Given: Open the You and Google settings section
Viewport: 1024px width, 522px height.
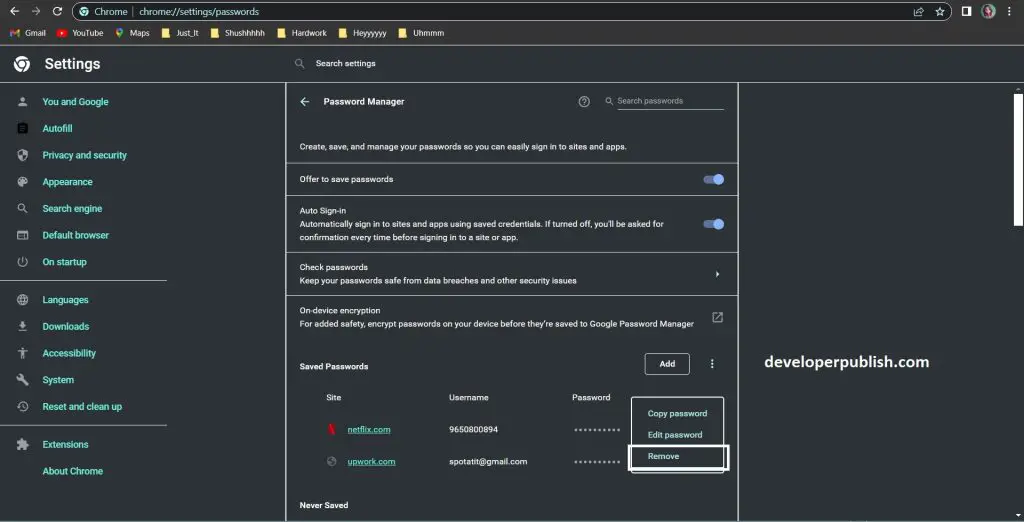Looking at the screenshot, I should [x=75, y=102].
